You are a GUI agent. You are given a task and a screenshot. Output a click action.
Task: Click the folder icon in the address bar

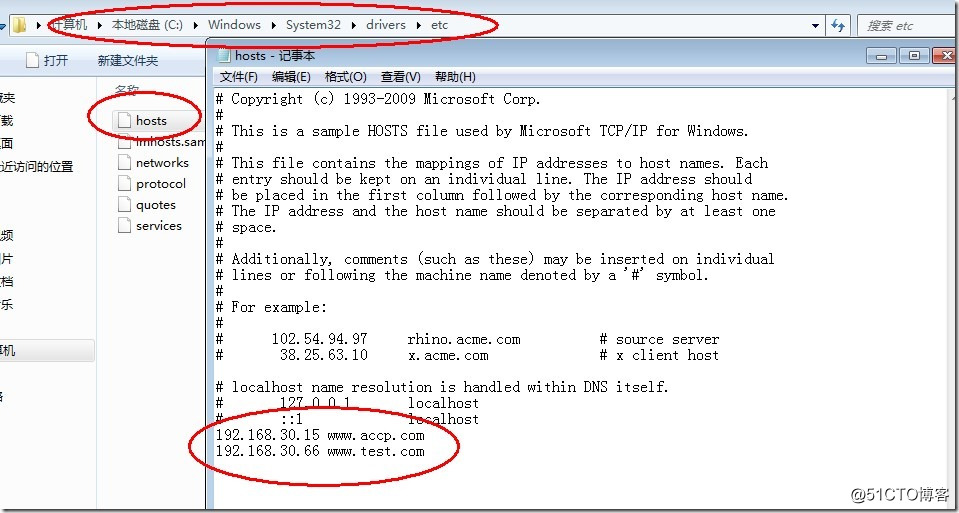click(20, 25)
